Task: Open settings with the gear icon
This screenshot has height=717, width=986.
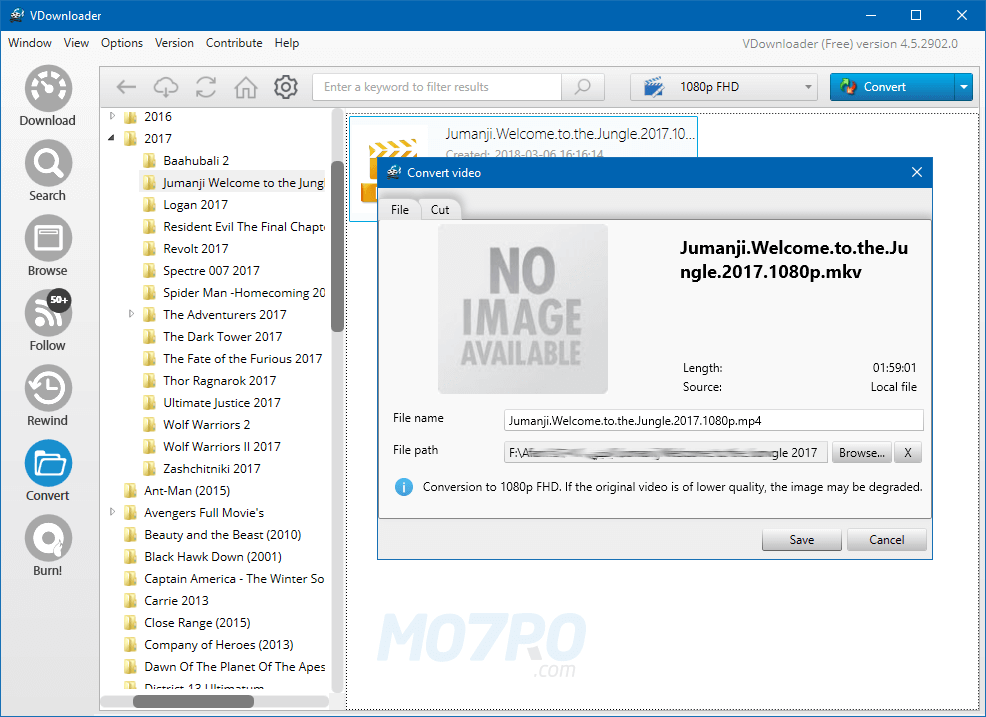Action: (x=285, y=87)
